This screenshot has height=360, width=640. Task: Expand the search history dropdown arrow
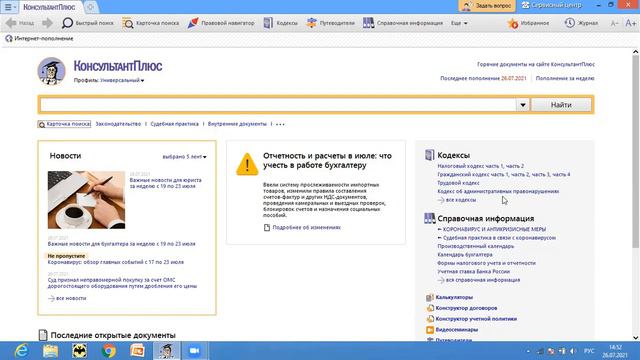pos(523,105)
